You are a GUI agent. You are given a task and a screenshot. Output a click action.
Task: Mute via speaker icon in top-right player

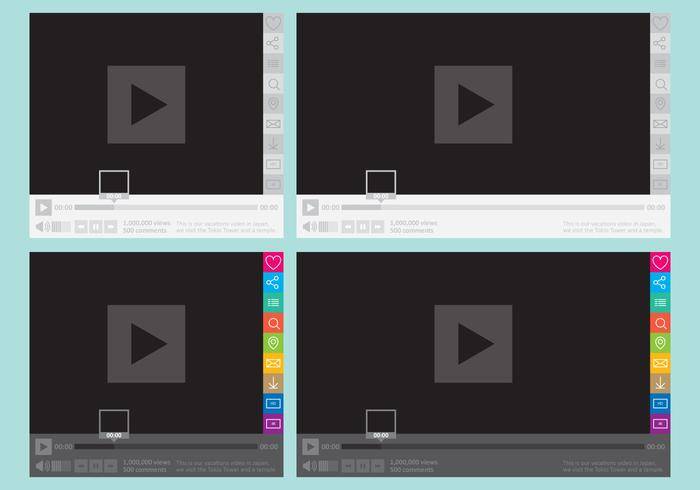[x=310, y=227]
